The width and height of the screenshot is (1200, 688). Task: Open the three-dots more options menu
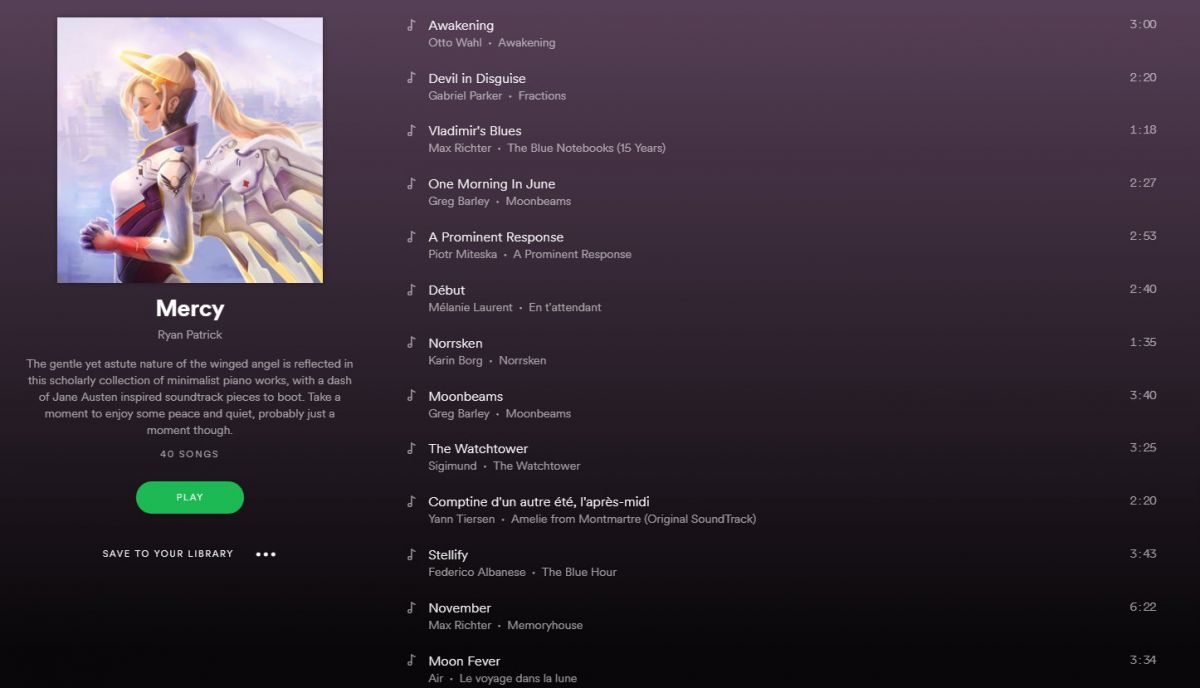pyautogui.click(x=265, y=554)
